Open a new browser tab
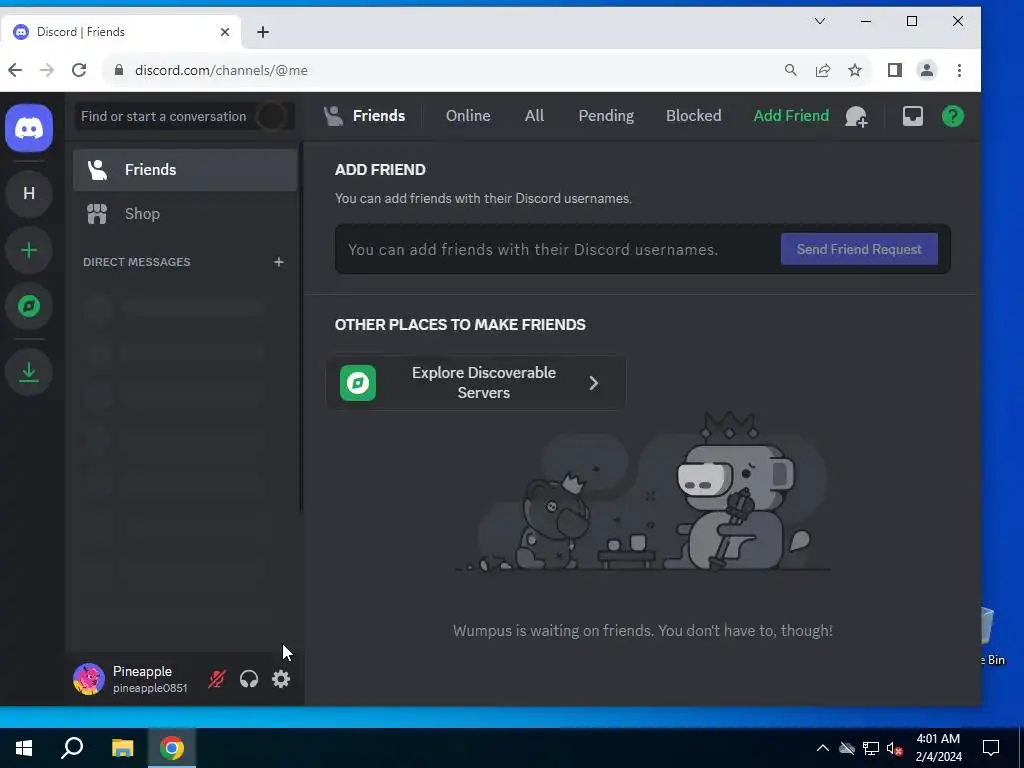 263,32
